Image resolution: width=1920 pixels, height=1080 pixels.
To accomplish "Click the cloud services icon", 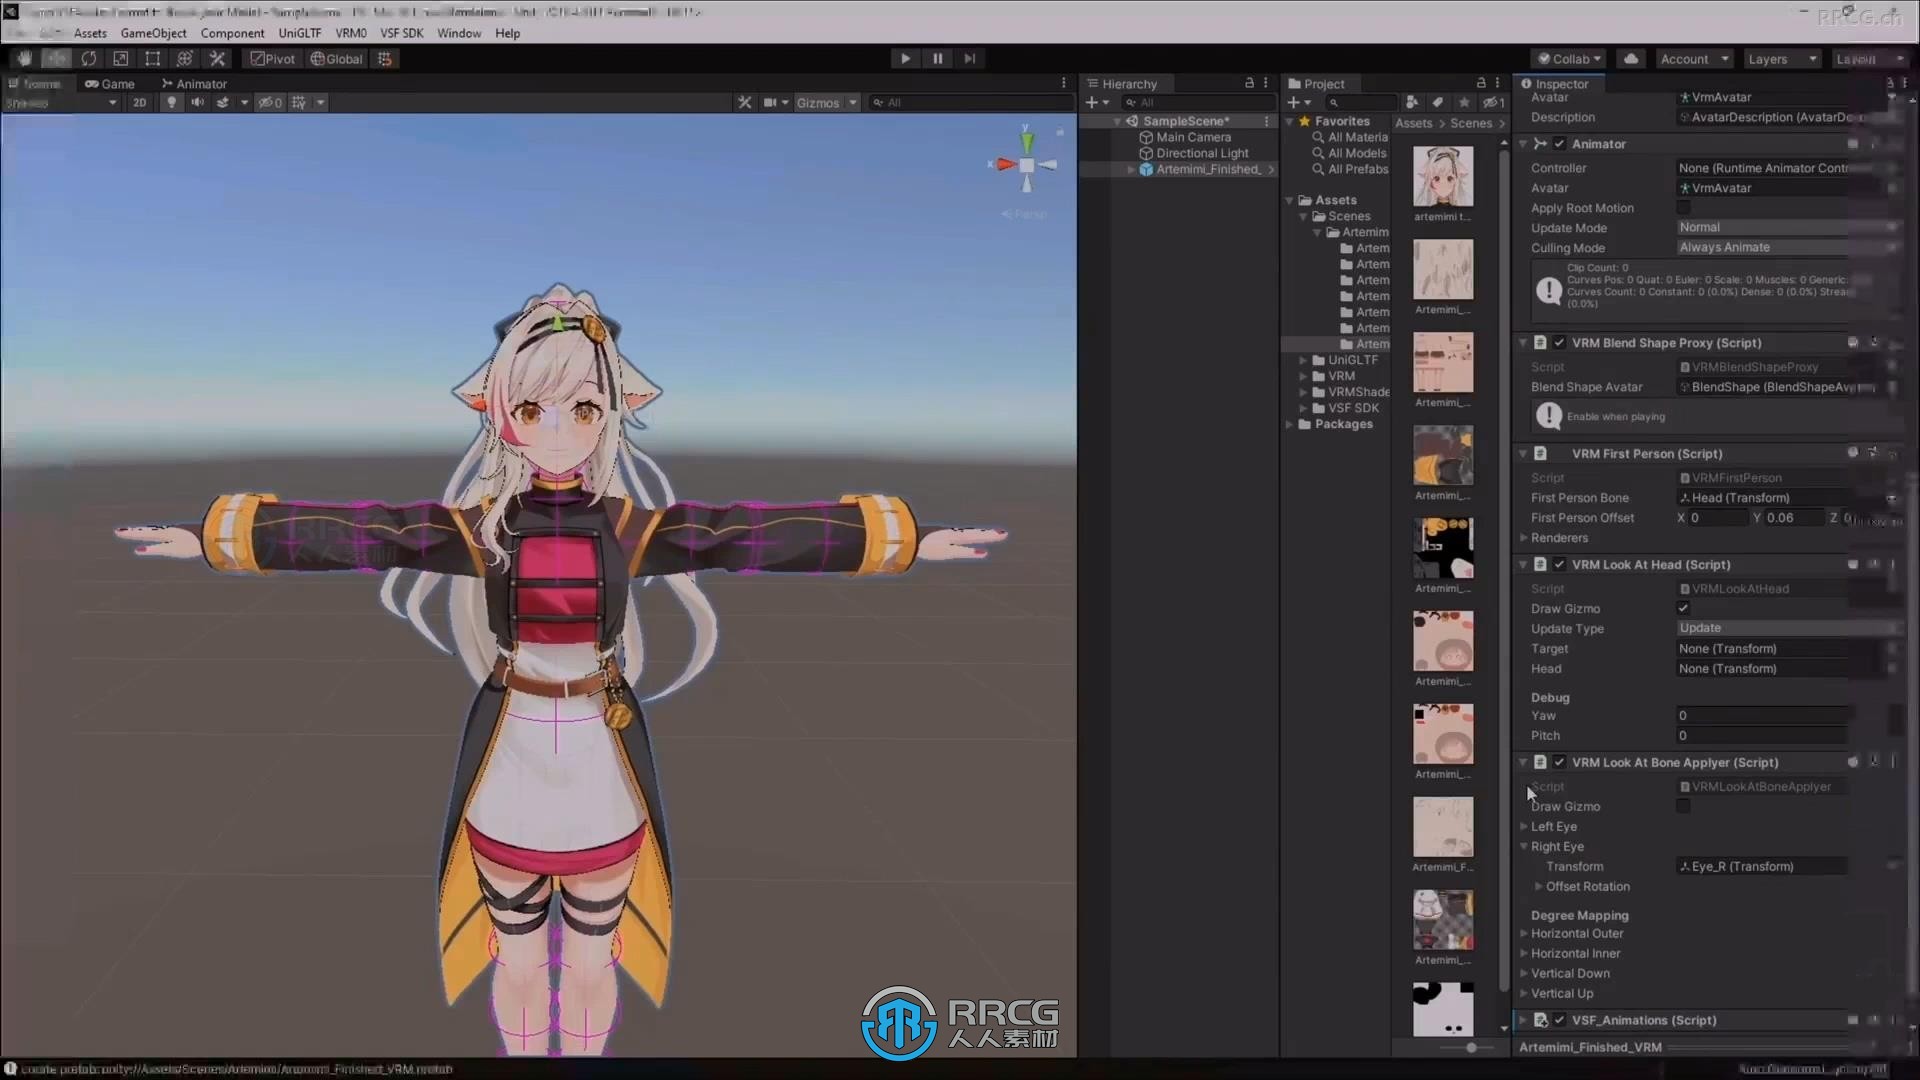I will coord(1631,59).
